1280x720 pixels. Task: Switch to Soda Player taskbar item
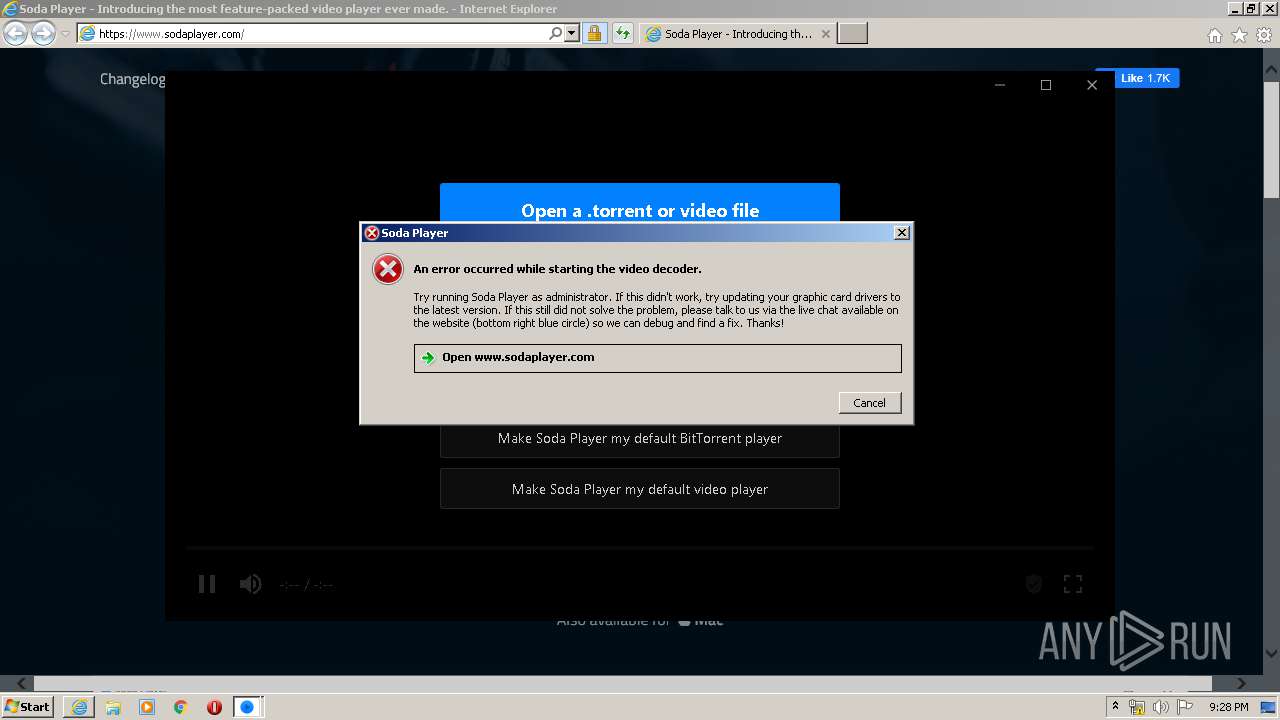[x=247, y=707]
